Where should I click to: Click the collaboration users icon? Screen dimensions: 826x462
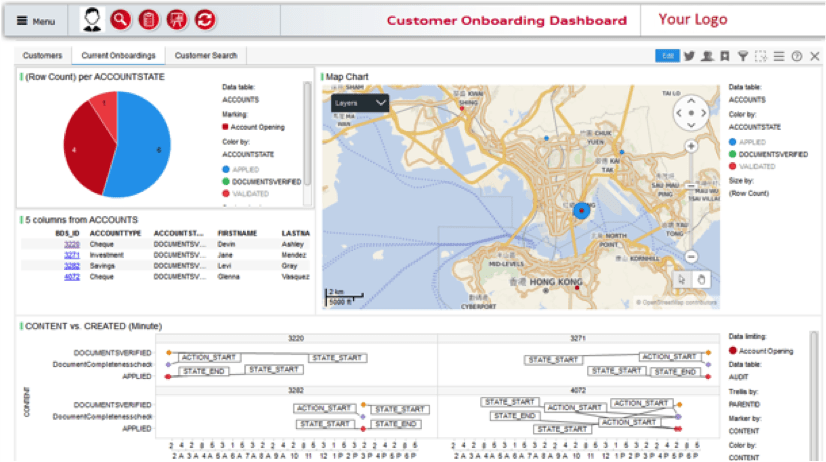coord(707,56)
